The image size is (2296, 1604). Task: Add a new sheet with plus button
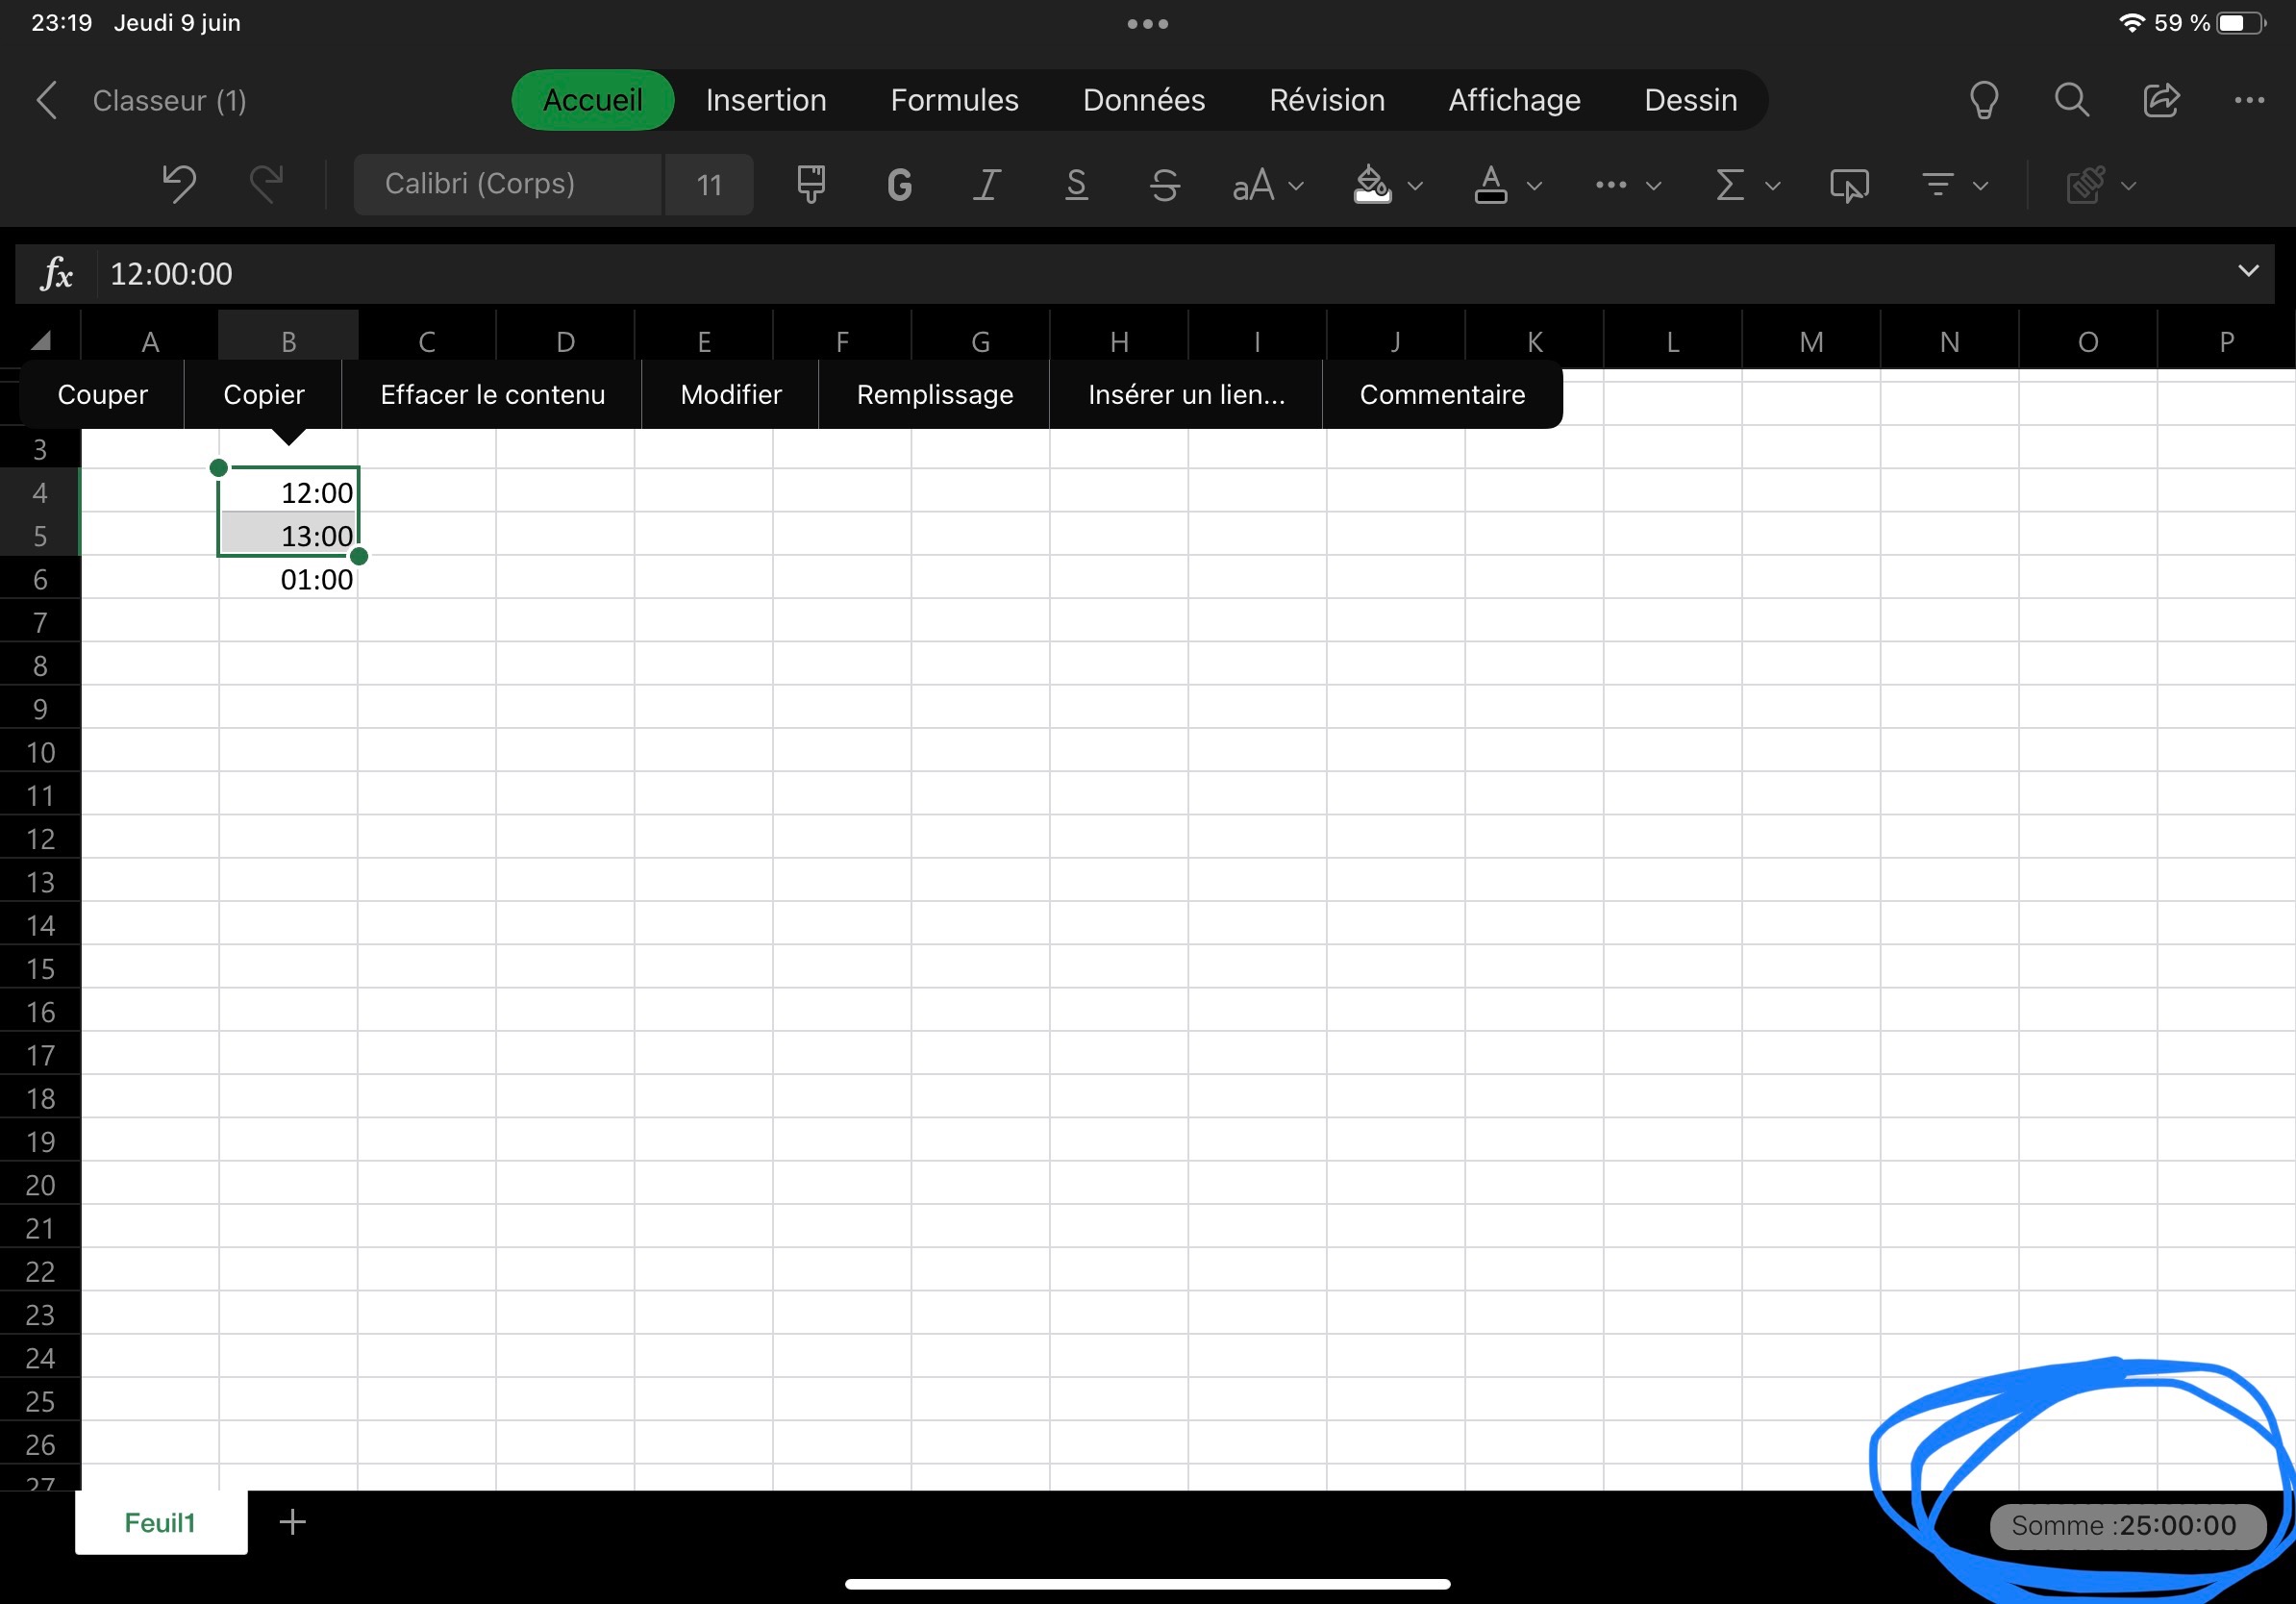(292, 1522)
